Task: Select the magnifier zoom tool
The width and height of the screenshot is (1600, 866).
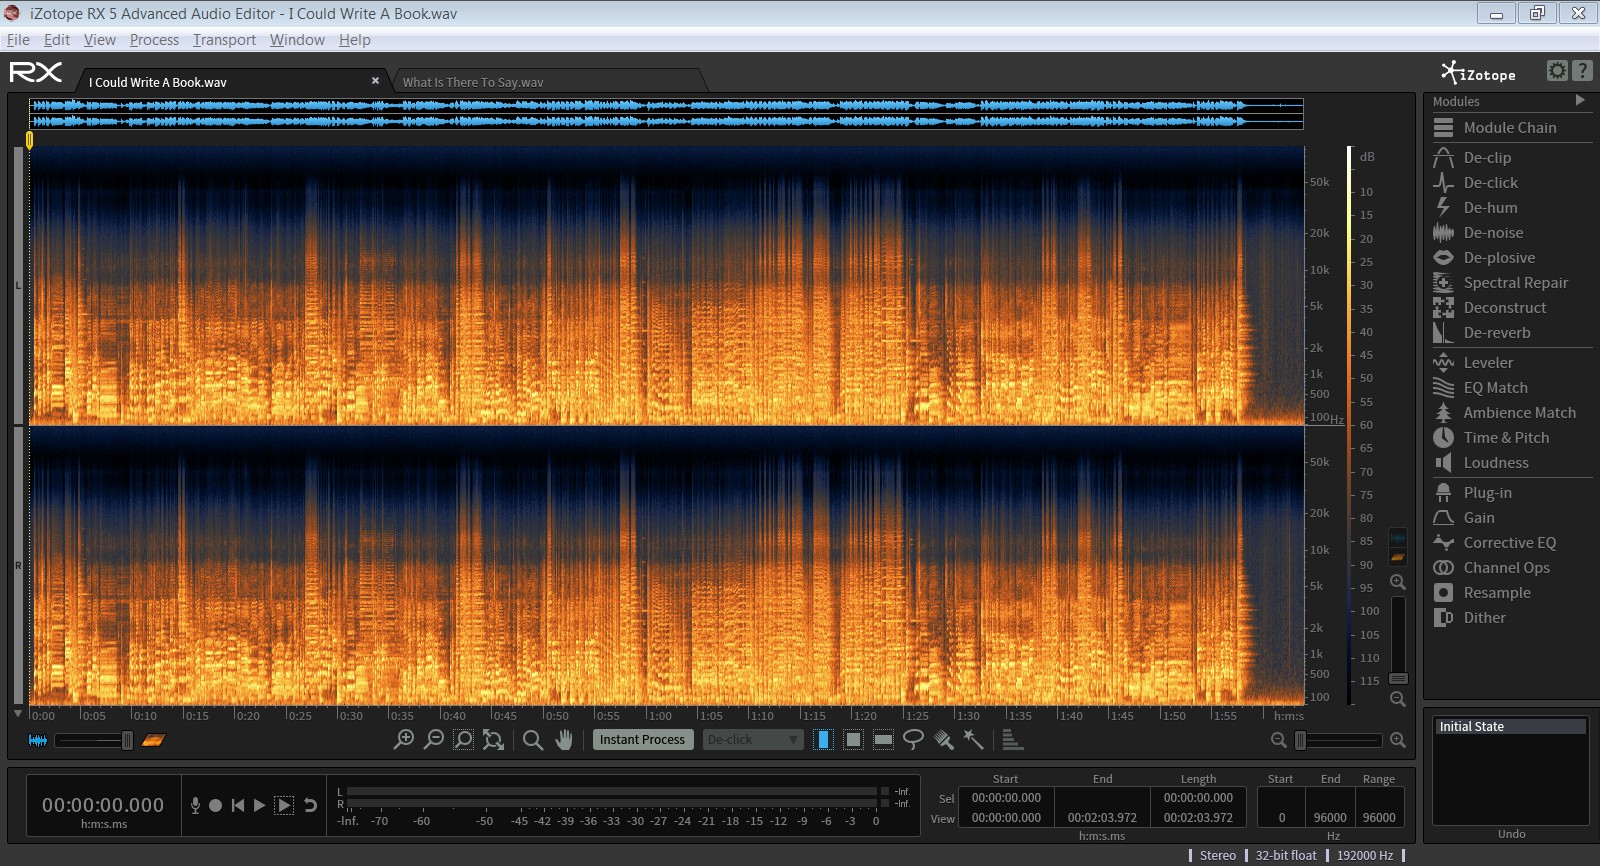Action: (533, 740)
